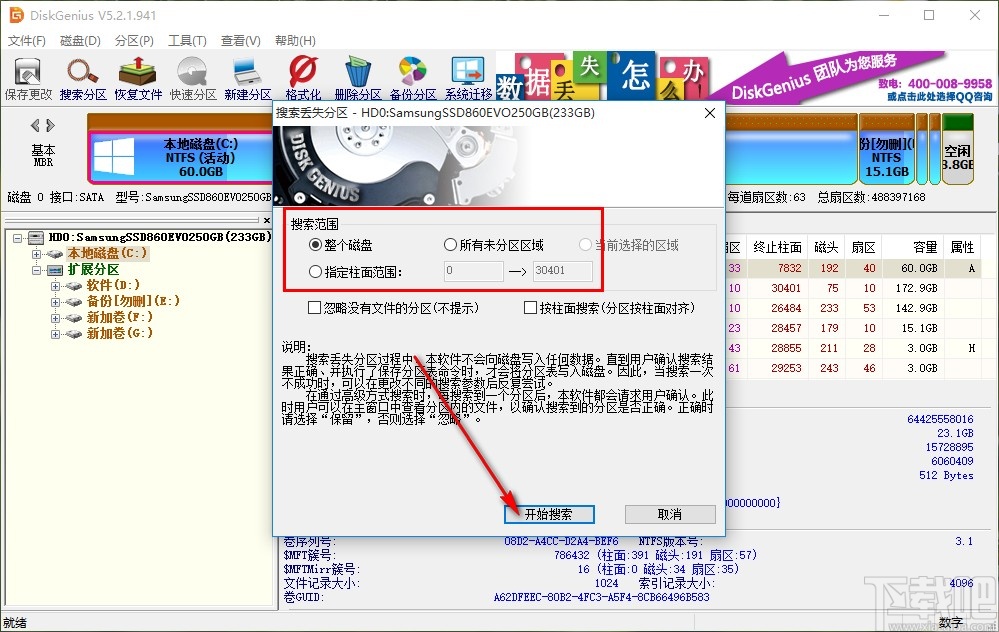Click the 取消 cancel button

click(x=670, y=514)
